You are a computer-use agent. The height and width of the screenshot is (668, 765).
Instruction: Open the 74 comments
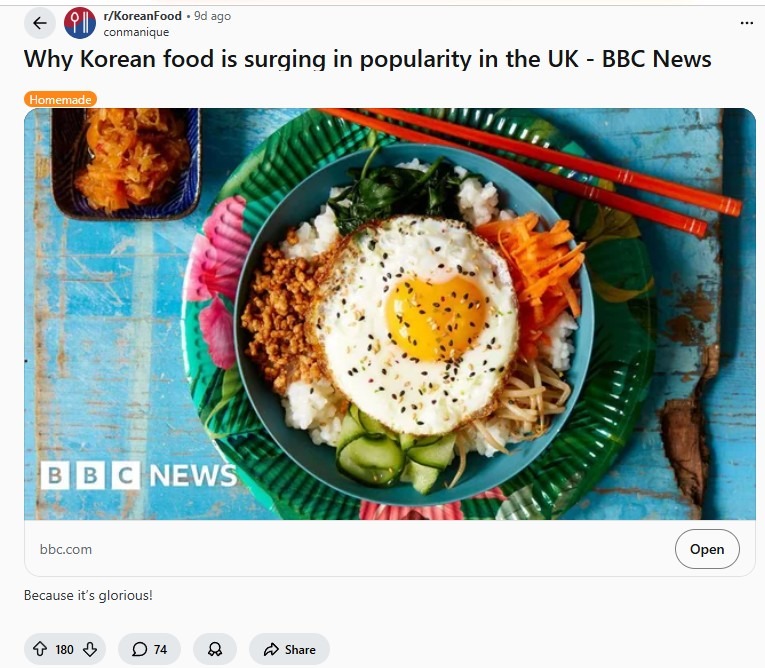(x=149, y=649)
